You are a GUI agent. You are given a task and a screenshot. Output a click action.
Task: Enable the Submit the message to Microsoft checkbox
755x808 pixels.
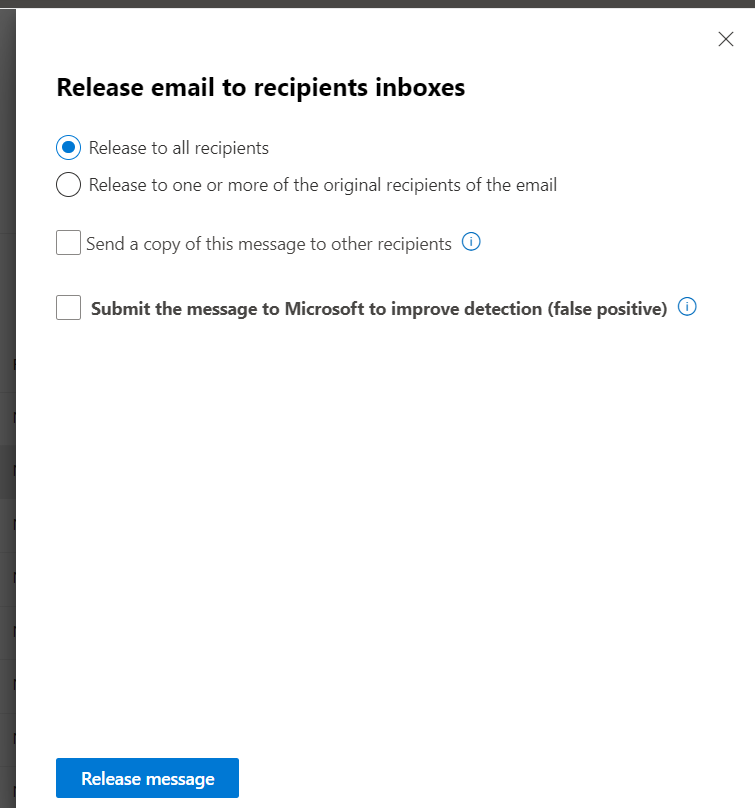coord(68,308)
